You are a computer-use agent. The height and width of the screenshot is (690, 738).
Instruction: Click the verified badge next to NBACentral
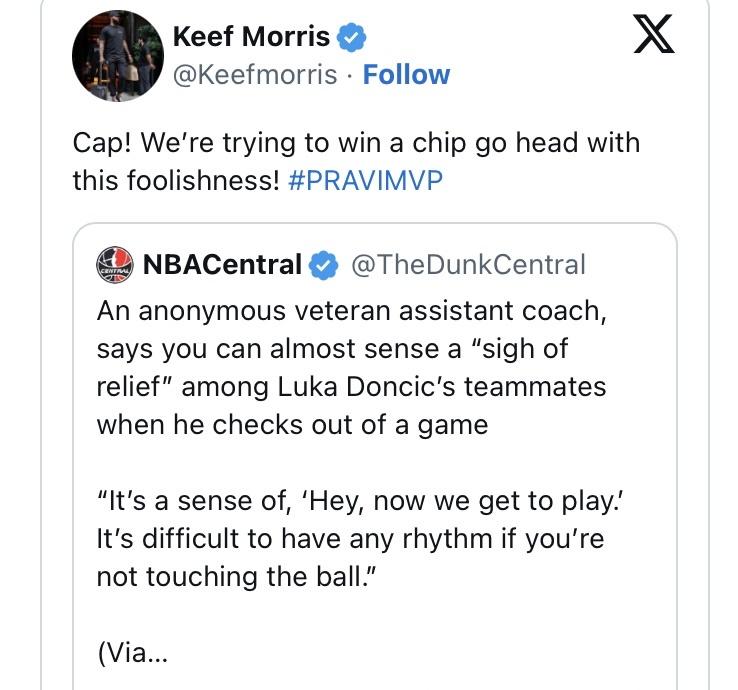click(322, 265)
